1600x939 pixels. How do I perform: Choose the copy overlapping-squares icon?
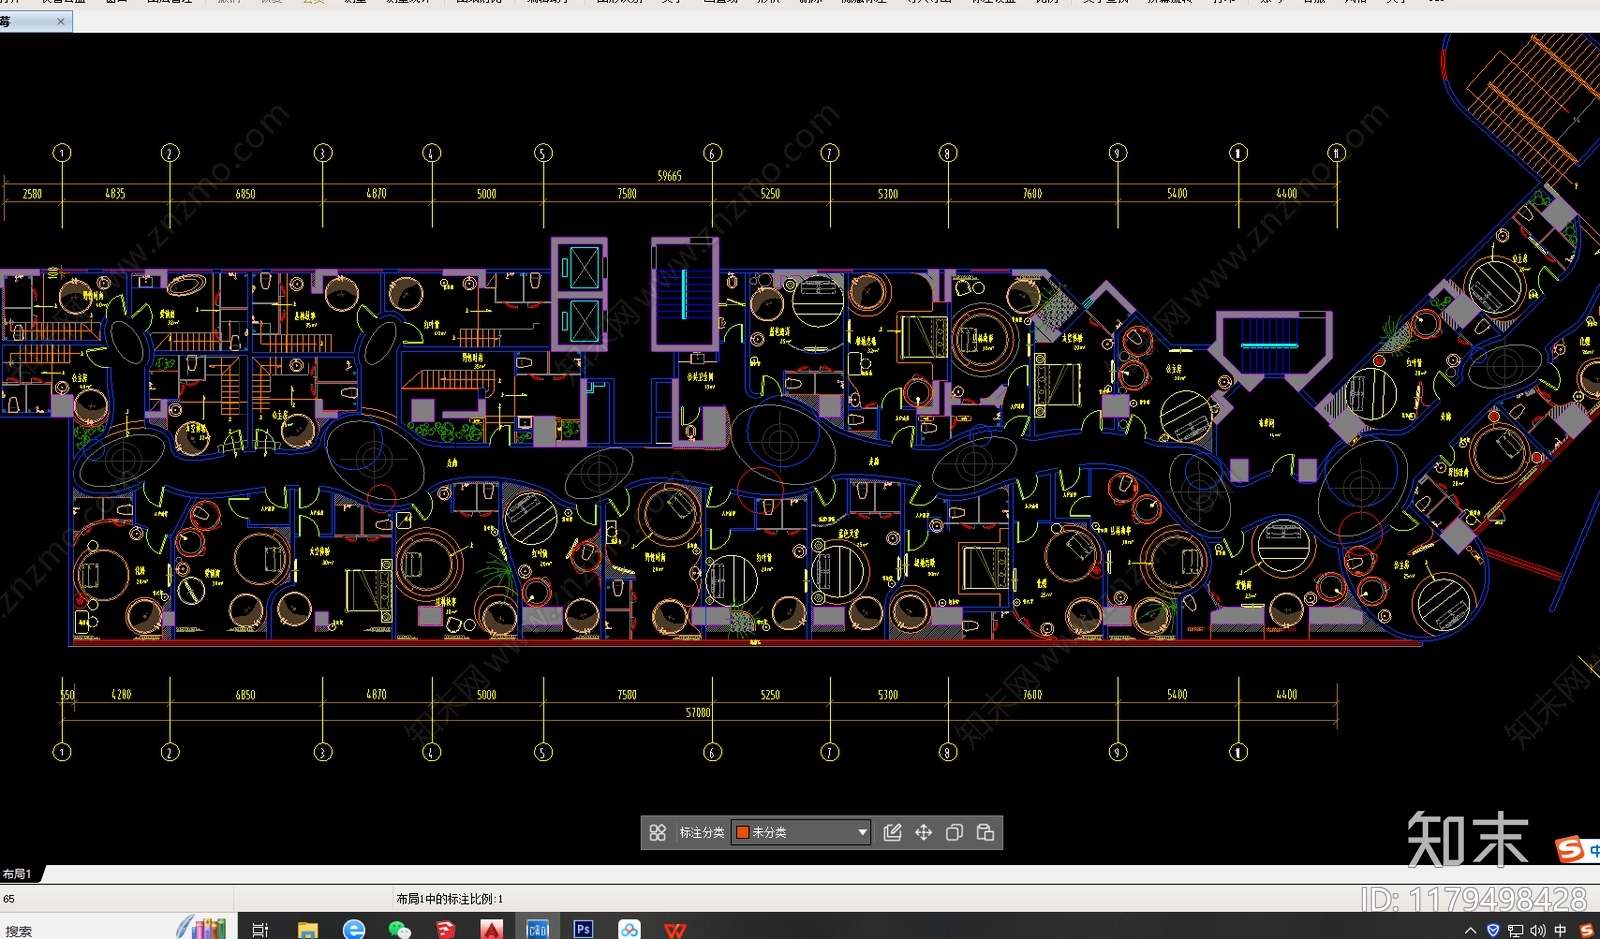click(954, 832)
